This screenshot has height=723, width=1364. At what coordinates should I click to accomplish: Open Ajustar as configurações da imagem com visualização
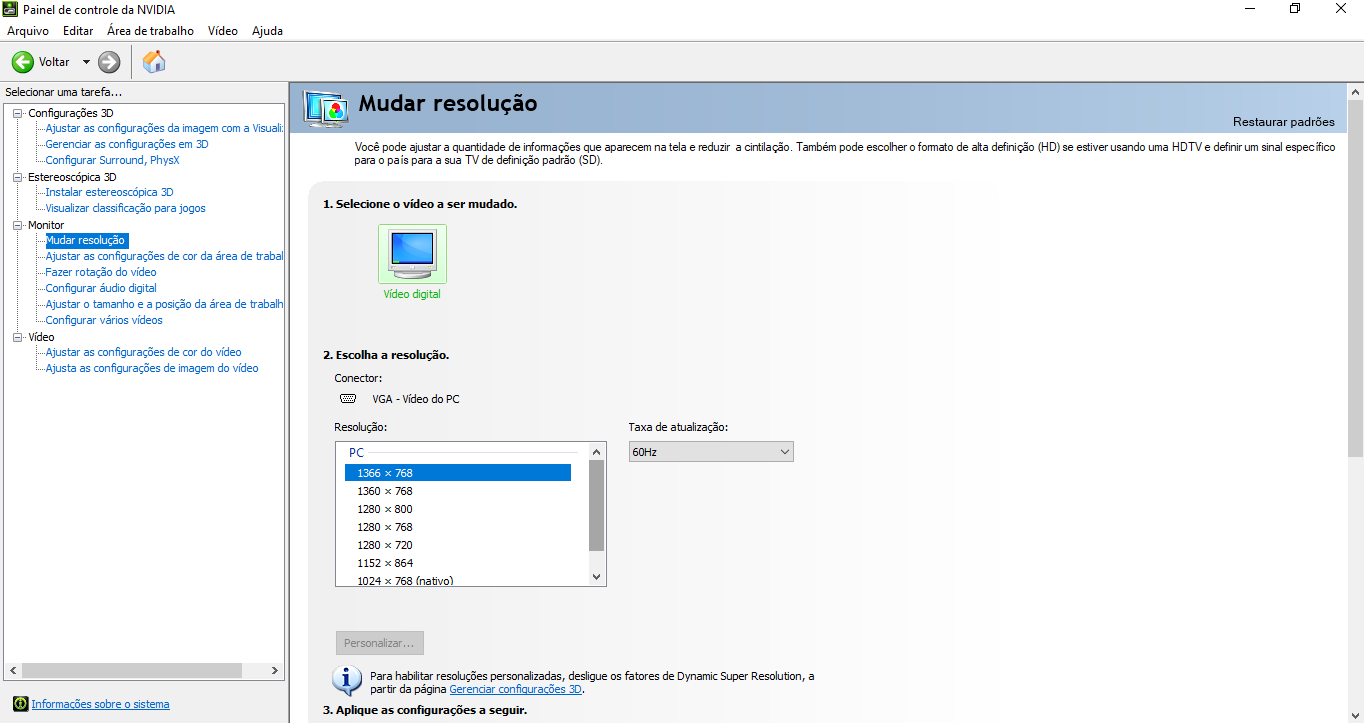165,128
